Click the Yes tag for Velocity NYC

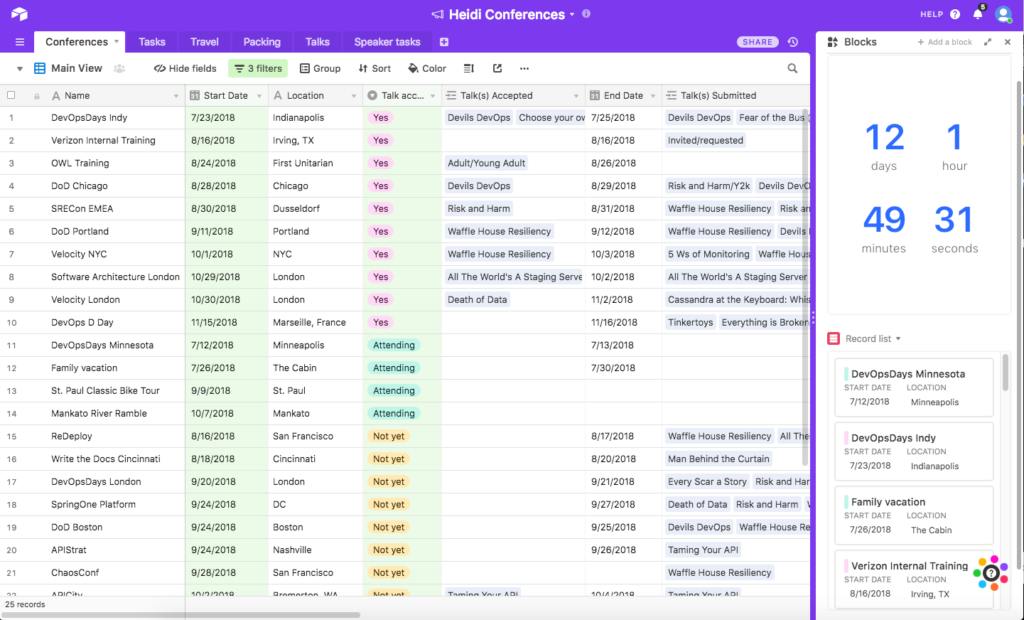pyautogui.click(x=381, y=254)
